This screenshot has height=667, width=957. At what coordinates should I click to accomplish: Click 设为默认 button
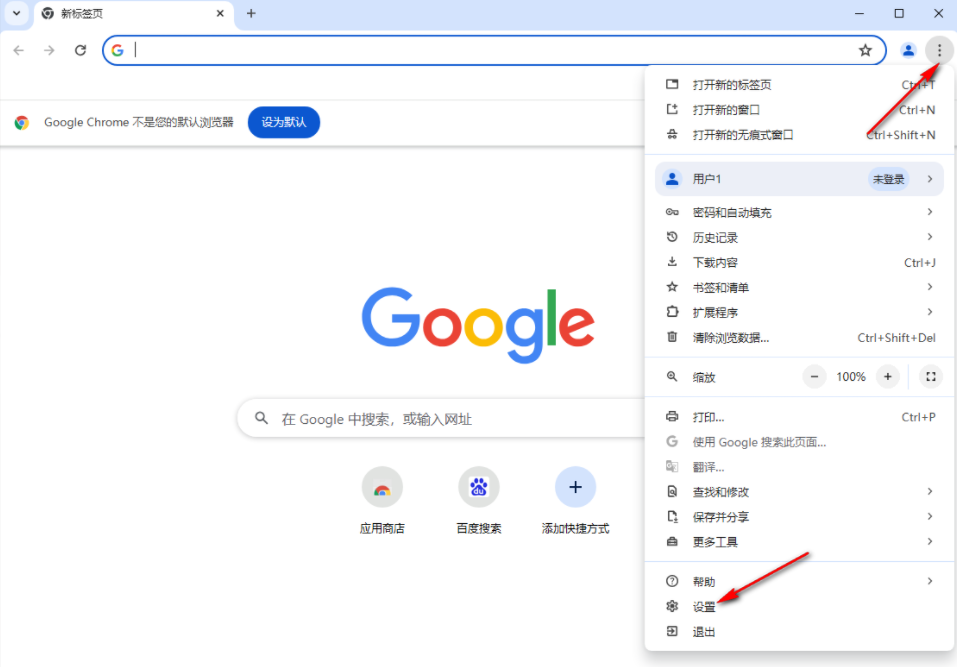point(284,122)
